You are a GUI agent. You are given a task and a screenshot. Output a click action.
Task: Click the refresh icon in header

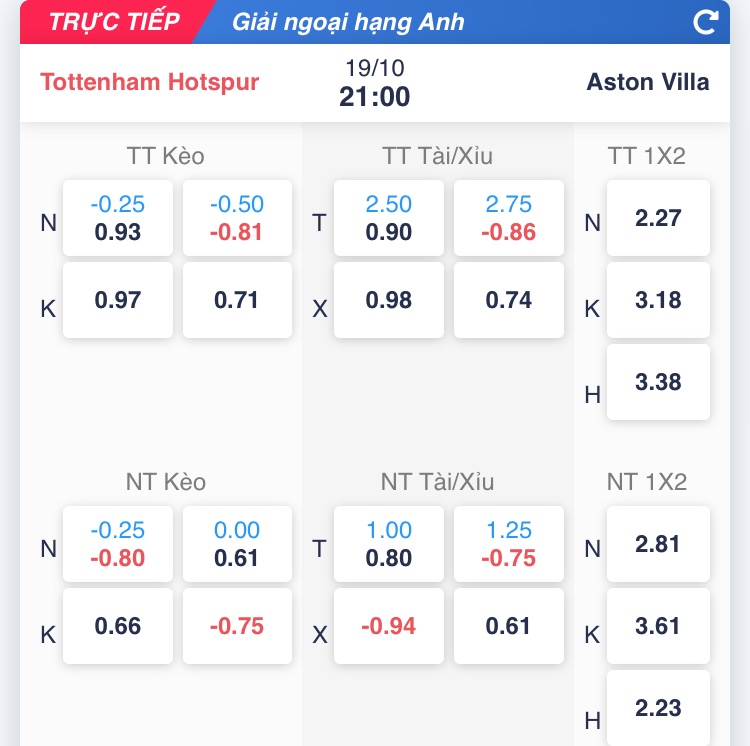(x=706, y=22)
